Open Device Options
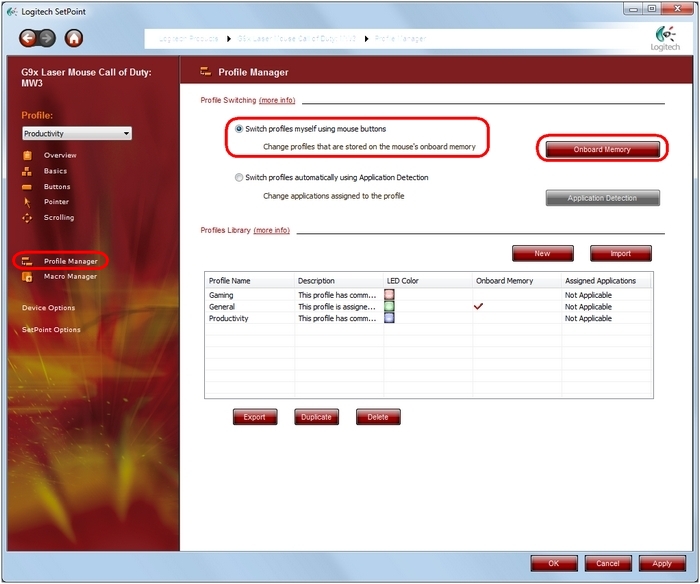 point(48,308)
